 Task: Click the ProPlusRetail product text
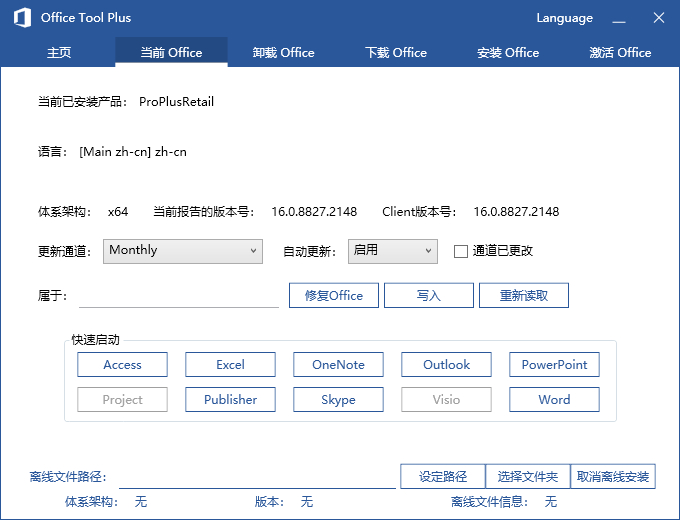[x=177, y=102]
